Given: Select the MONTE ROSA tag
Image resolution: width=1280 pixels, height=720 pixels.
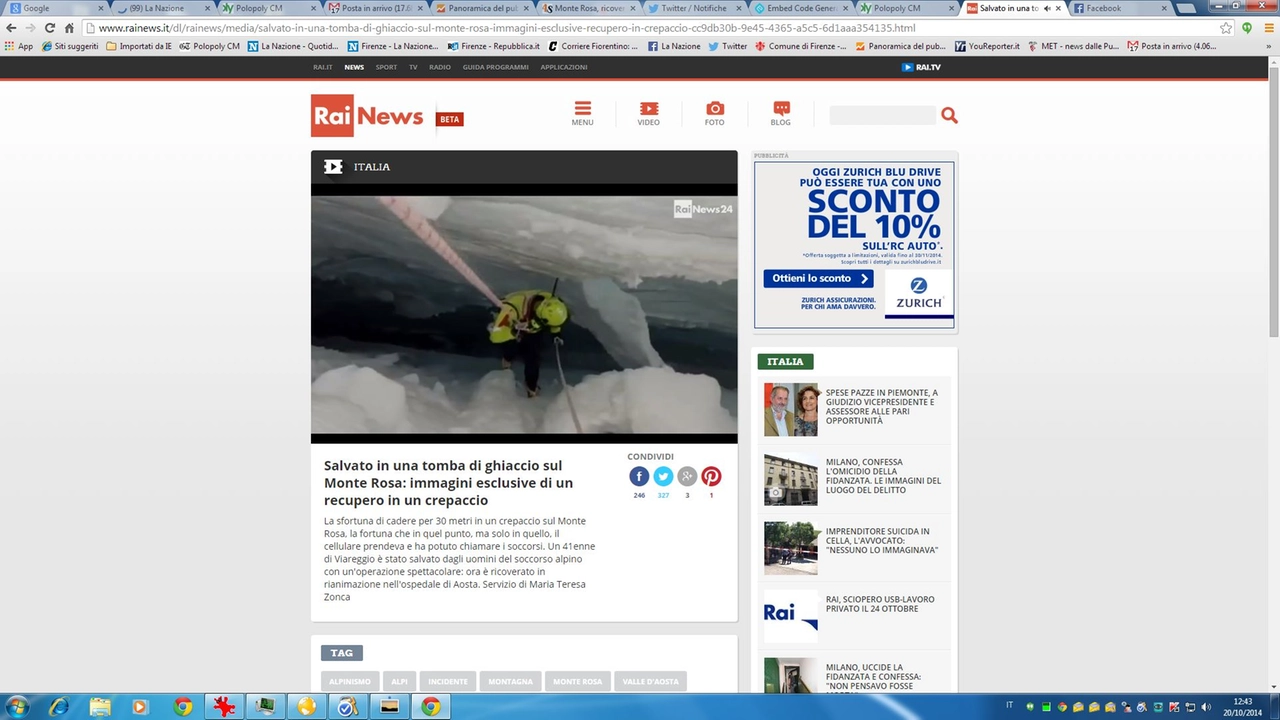Looking at the screenshot, I should tap(577, 682).
